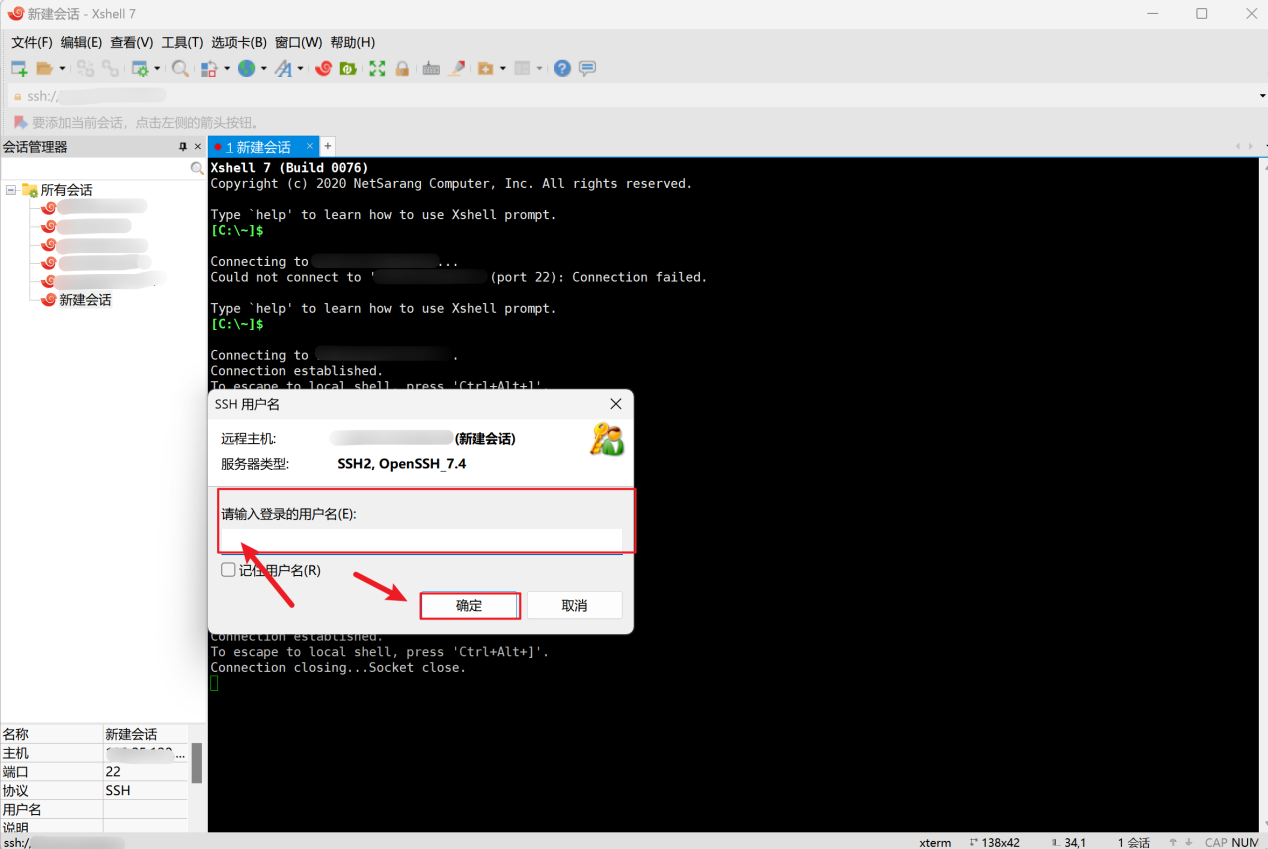
Task: Cancel the dialog with 取消 button
Action: pyautogui.click(x=574, y=605)
